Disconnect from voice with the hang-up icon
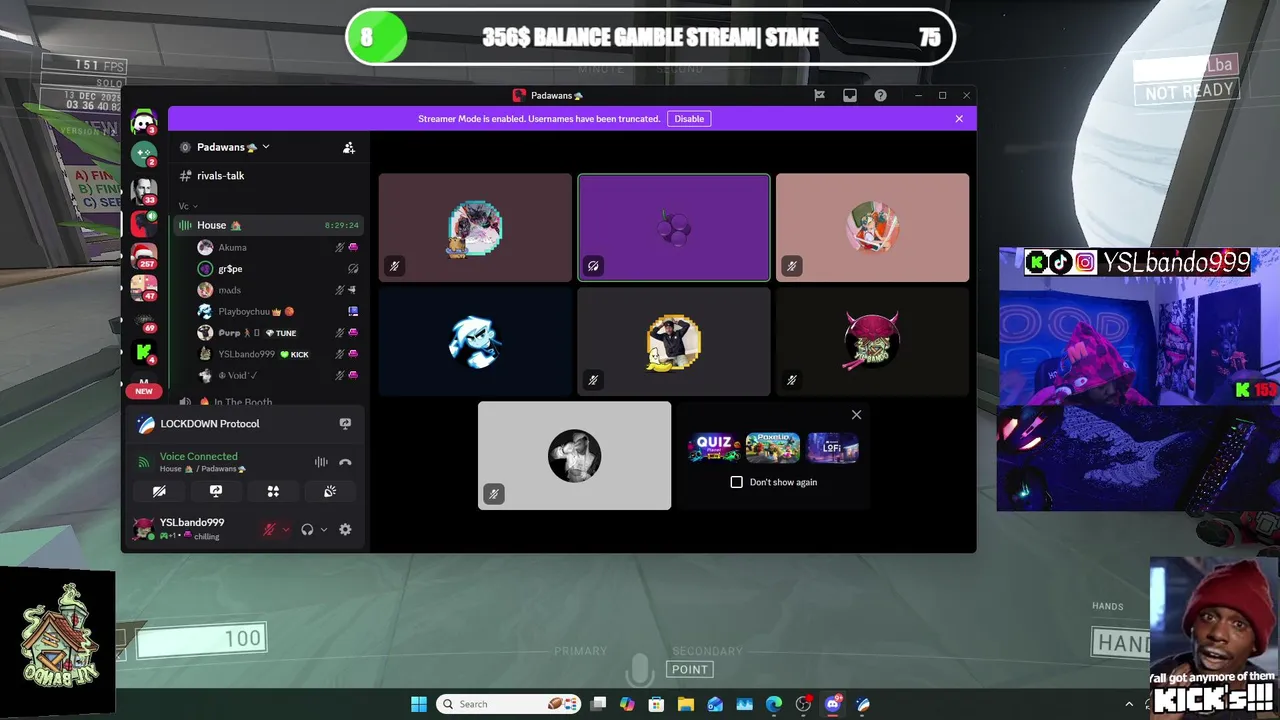The image size is (1280, 720). 345,462
